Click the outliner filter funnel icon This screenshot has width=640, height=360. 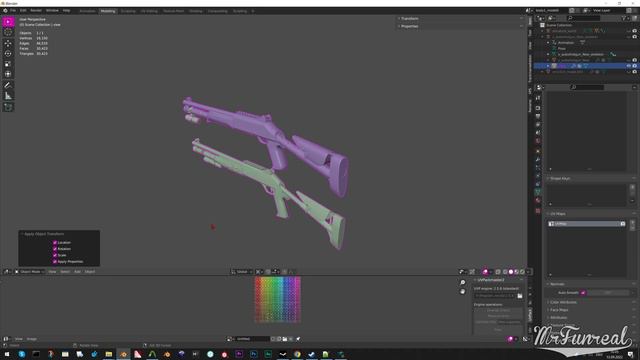pyautogui.click(x=624, y=18)
